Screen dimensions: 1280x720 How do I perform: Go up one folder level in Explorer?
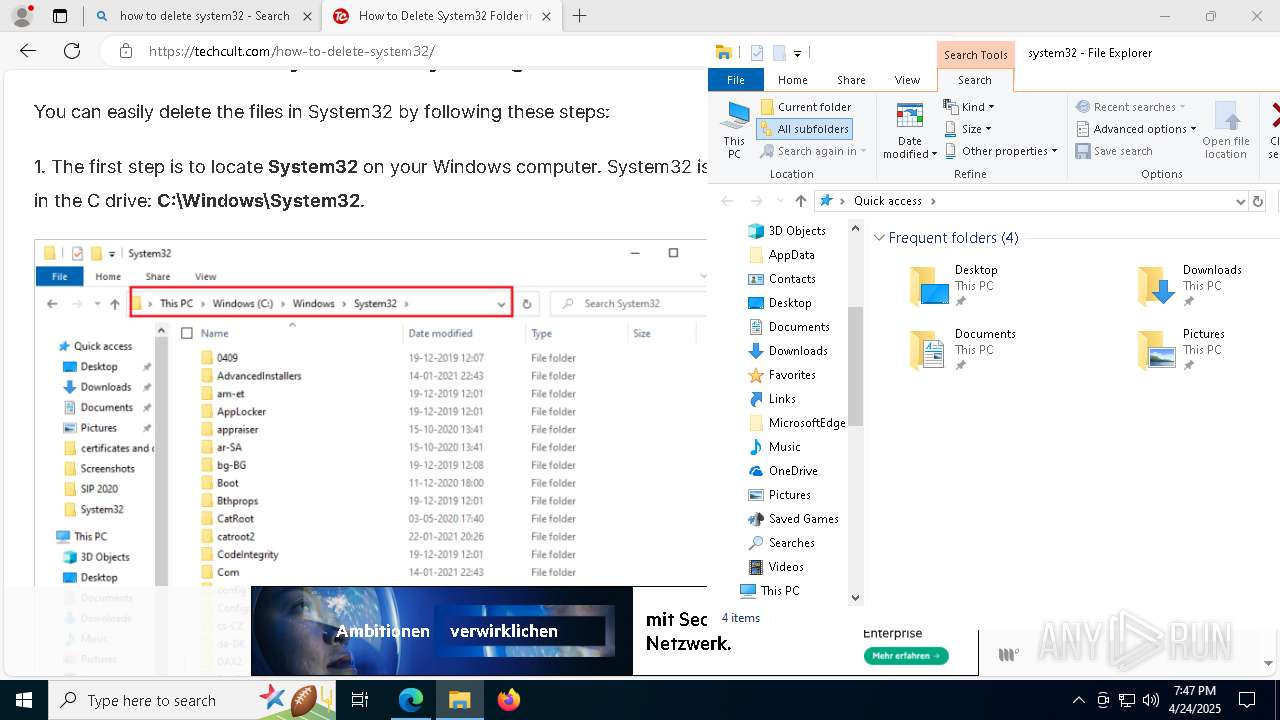coord(800,201)
